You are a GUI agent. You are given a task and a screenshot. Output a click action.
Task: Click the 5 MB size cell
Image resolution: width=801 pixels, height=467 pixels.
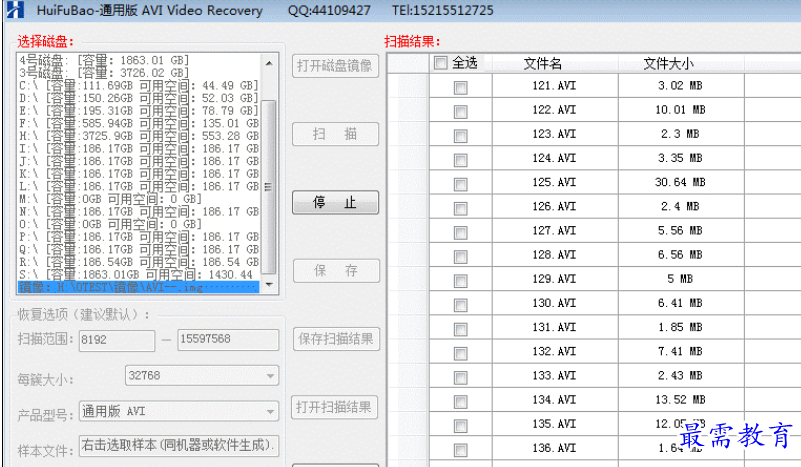click(680, 279)
